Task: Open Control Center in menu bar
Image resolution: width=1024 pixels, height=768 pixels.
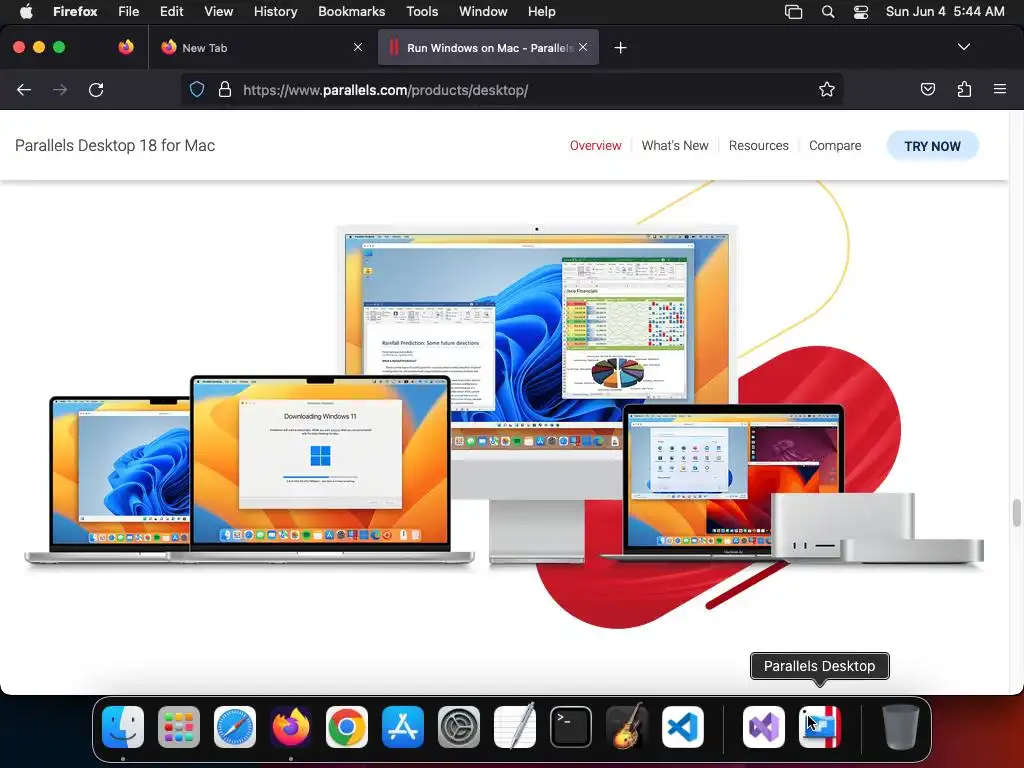Action: coord(861,11)
